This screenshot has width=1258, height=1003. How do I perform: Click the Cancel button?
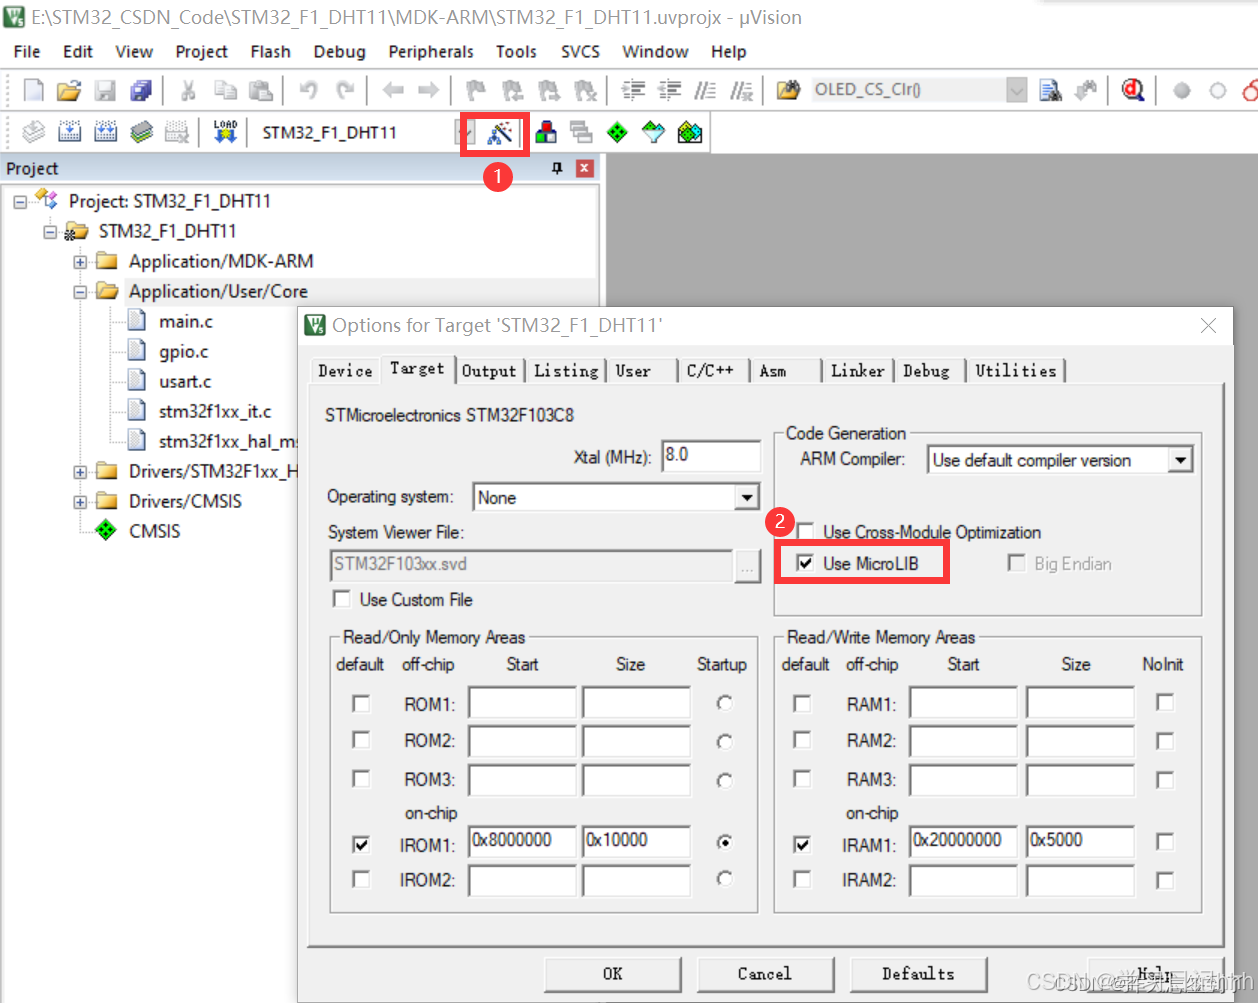click(x=765, y=973)
